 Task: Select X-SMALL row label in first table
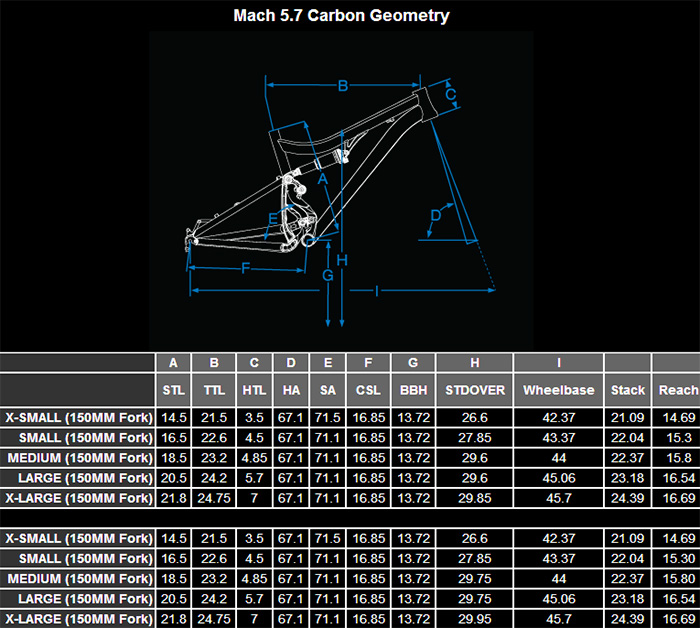tap(78, 417)
